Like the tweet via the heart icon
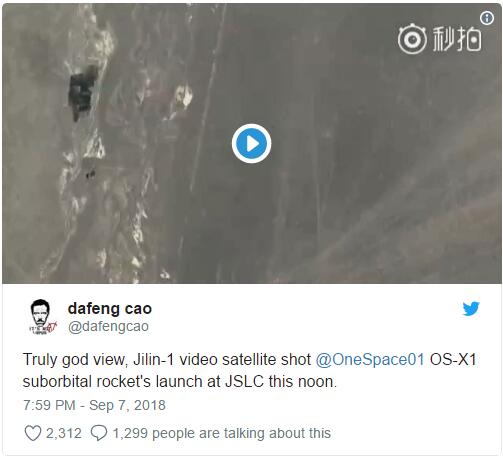 (x=33, y=433)
